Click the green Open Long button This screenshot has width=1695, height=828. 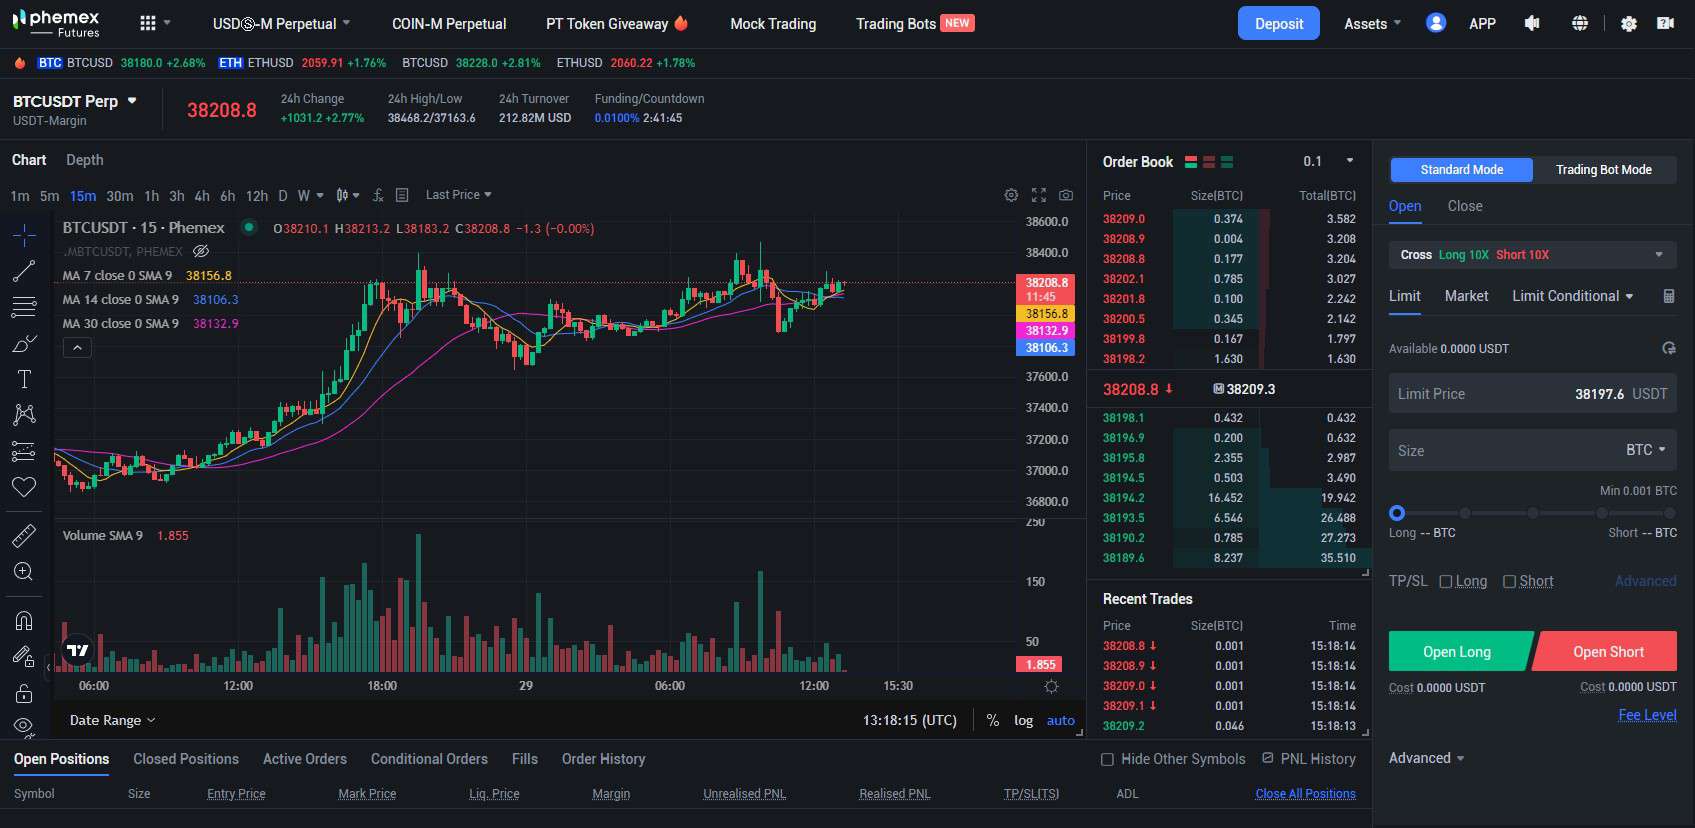coord(1457,652)
